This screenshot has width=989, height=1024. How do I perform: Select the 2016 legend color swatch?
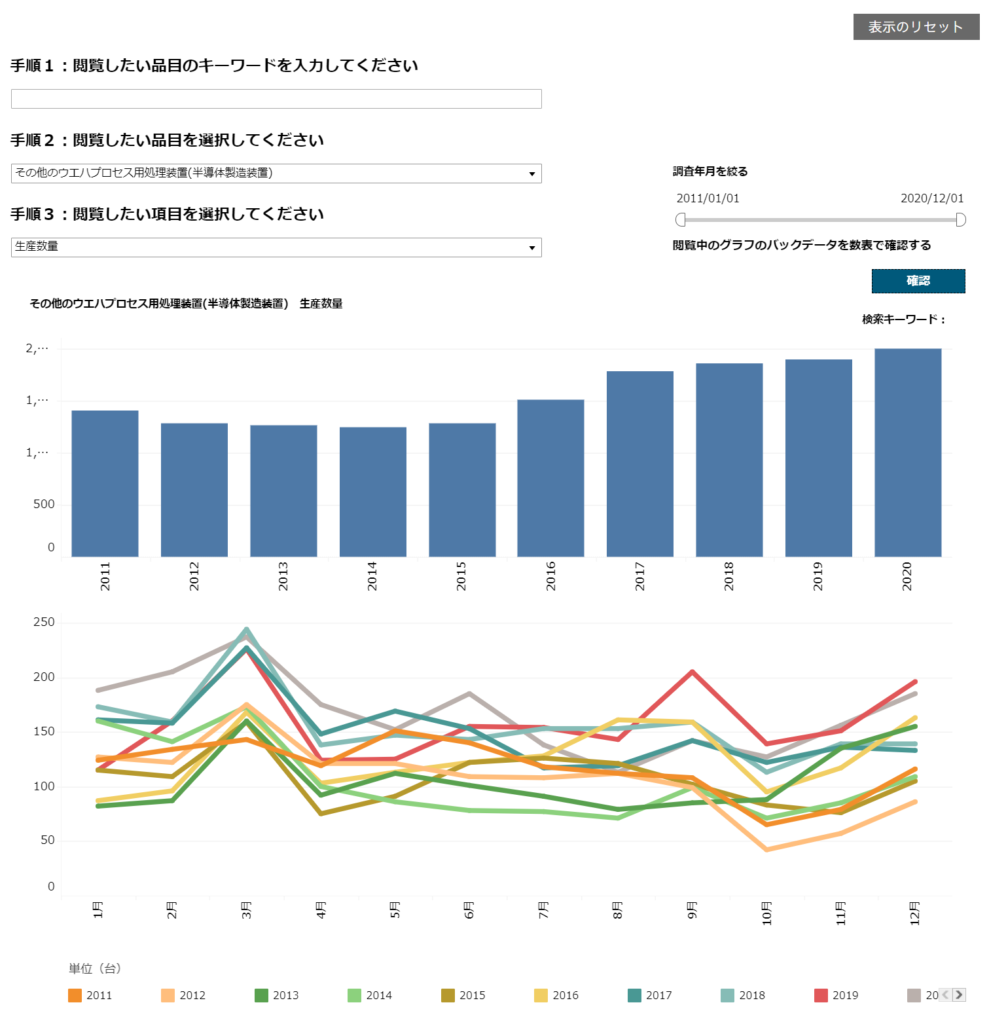(541, 995)
